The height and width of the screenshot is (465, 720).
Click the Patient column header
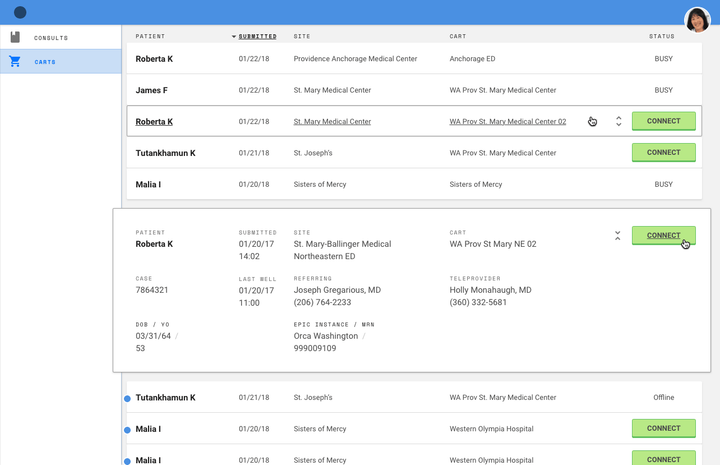tap(150, 36)
